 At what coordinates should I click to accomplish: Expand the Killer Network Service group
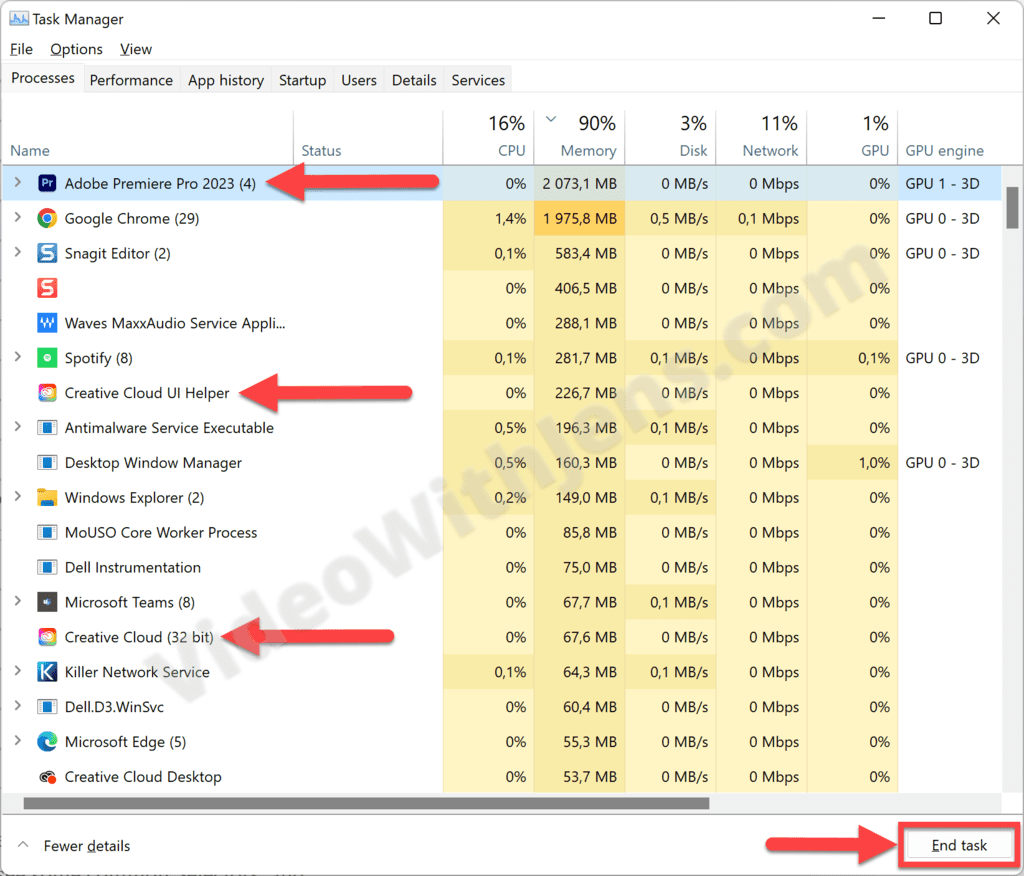coord(18,672)
